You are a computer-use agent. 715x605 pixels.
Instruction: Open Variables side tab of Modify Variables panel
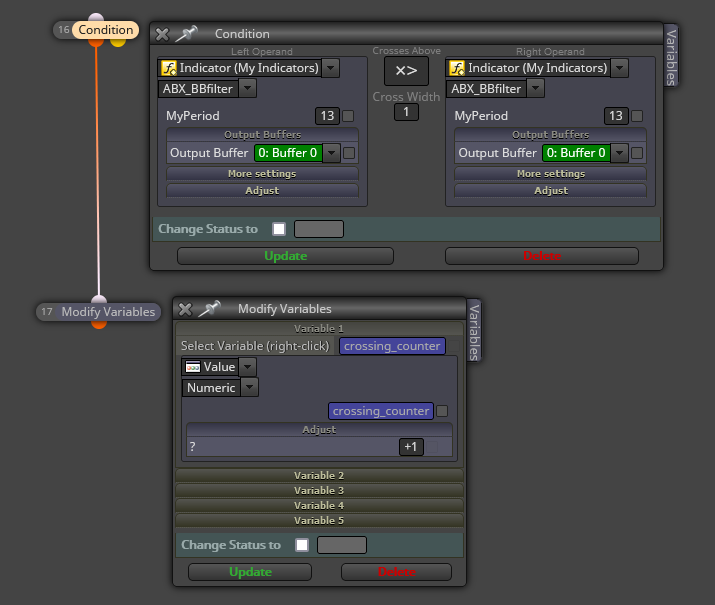click(474, 331)
